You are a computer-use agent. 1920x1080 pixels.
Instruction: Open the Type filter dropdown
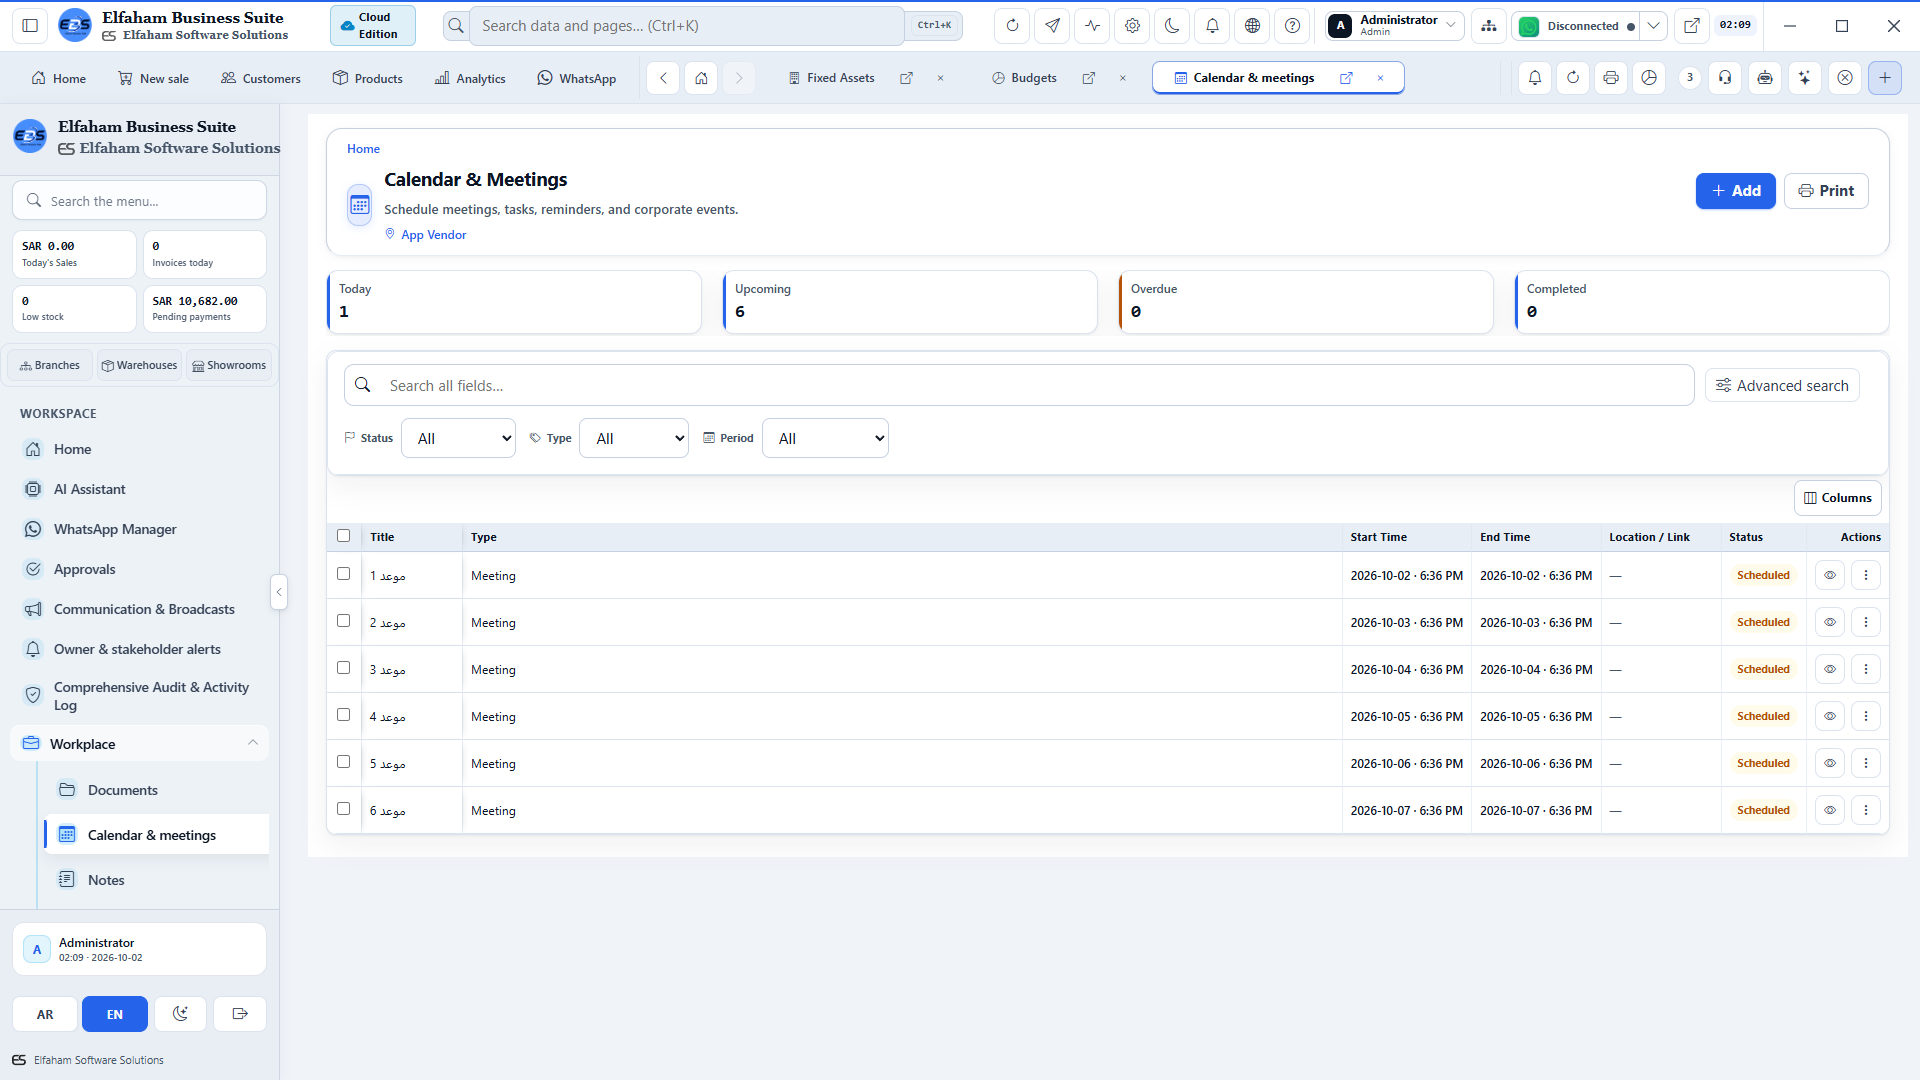click(x=634, y=438)
